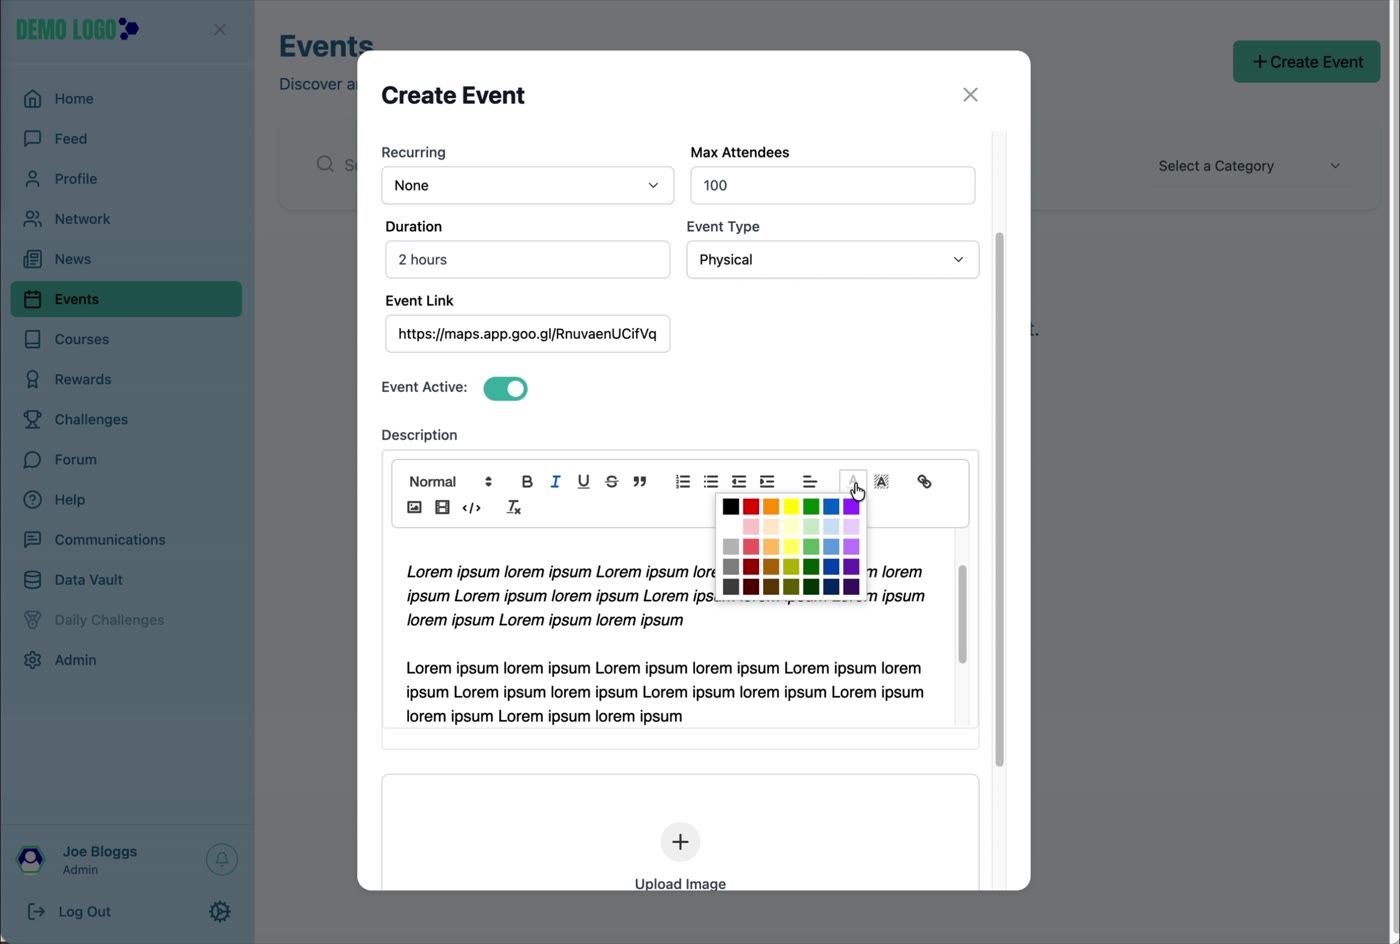
Task: Click Log Out
Action: (69, 912)
